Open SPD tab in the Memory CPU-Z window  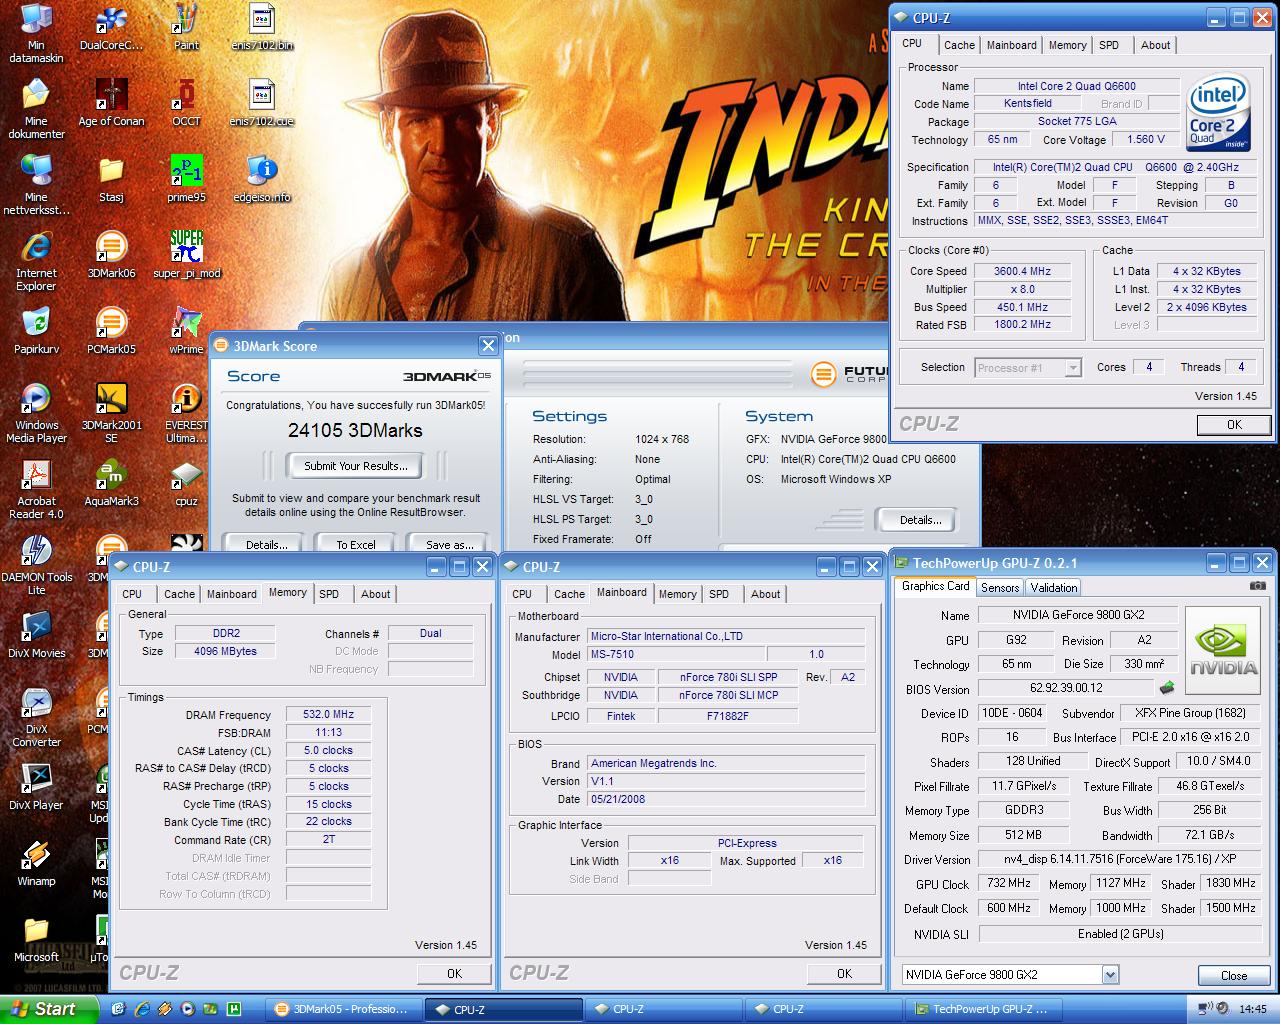pyautogui.click(x=329, y=594)
